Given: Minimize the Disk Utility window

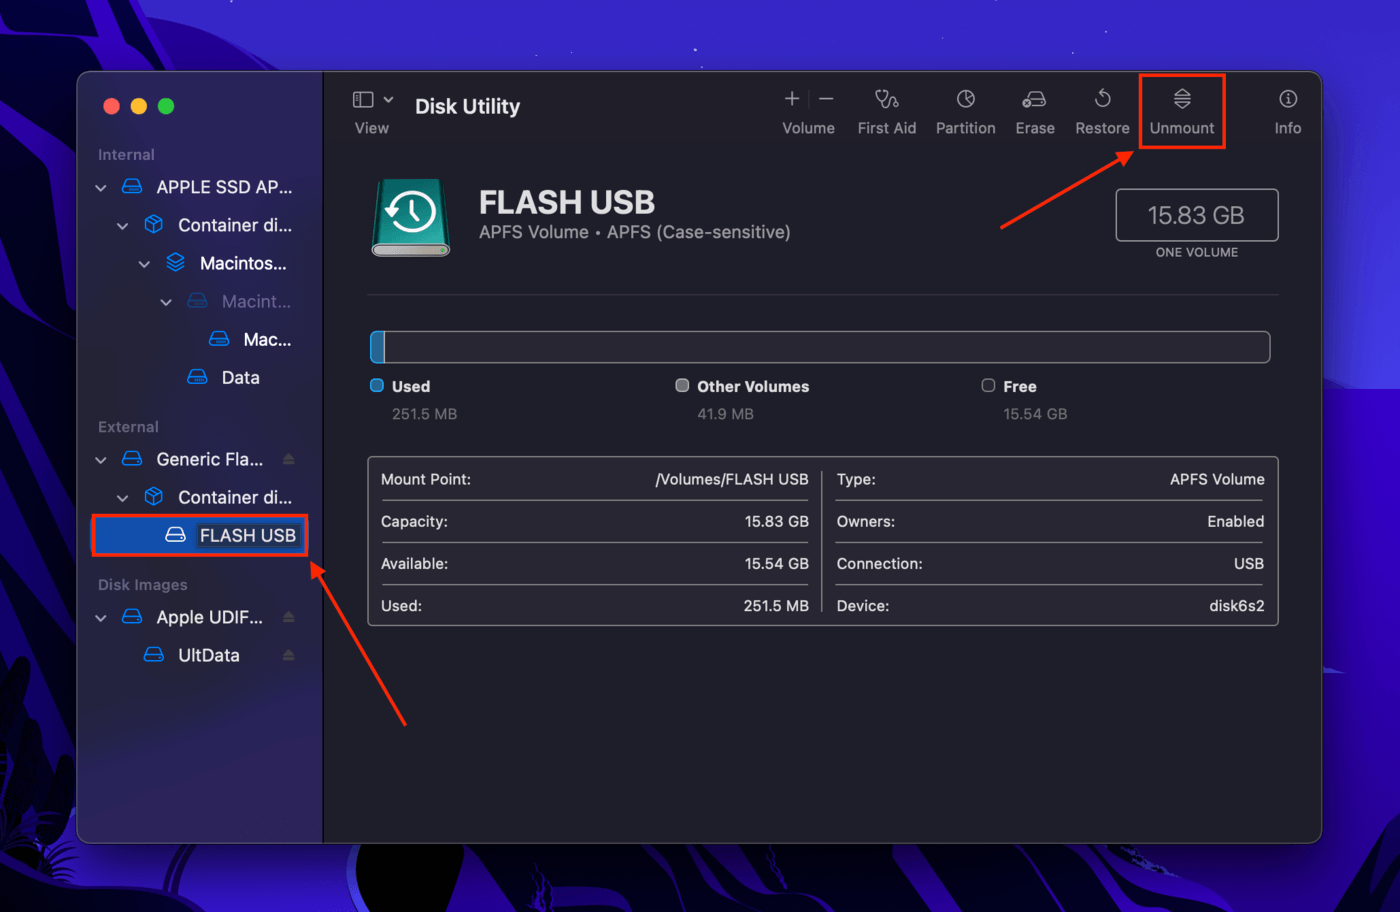Looking at the screenshot, I should [139, 106].
